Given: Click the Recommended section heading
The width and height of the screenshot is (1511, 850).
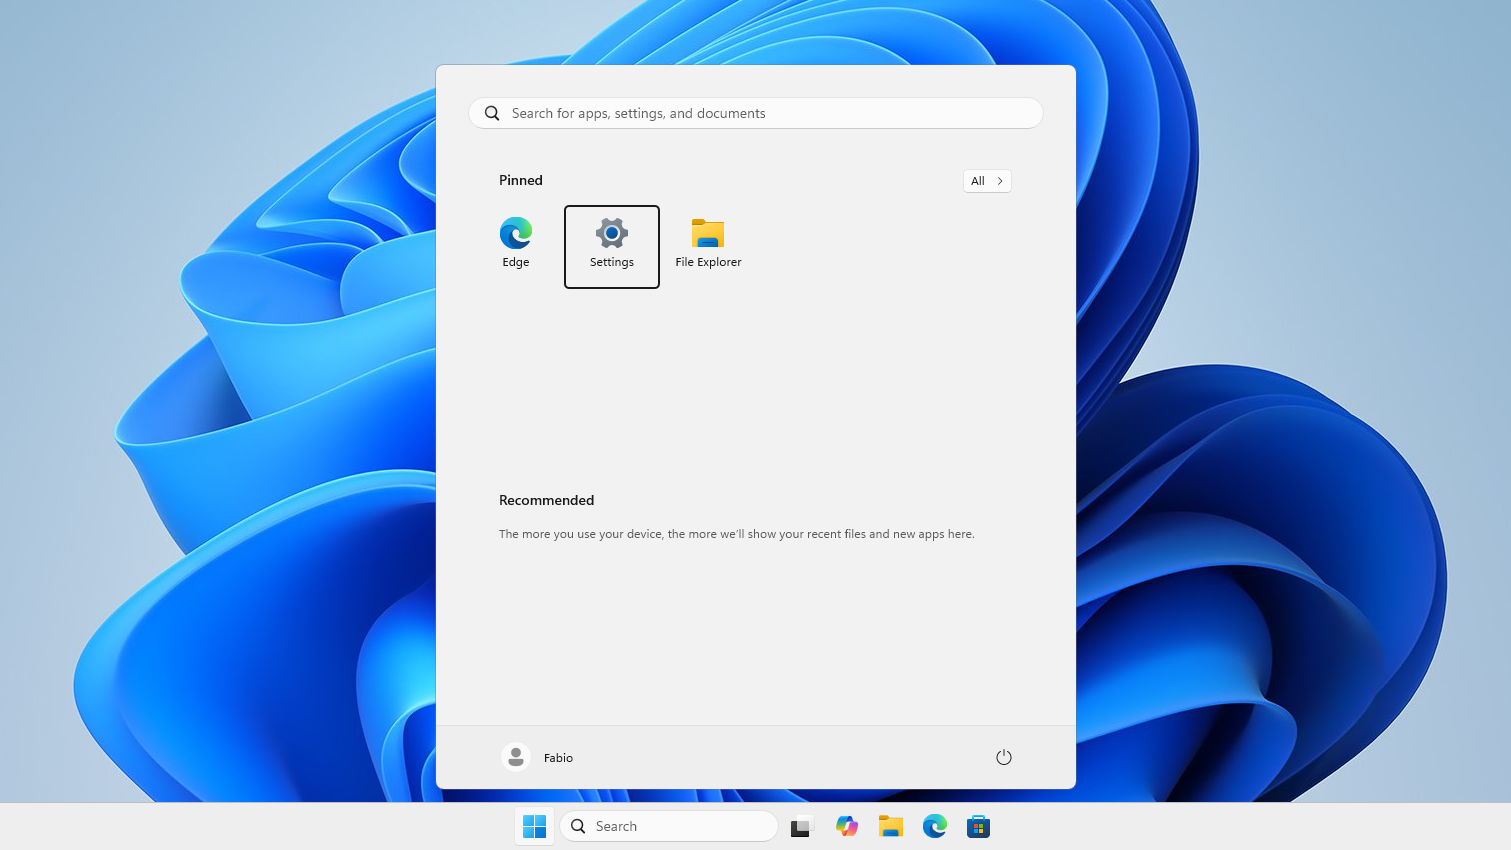Looking at the screenshot, I should click(547, 500).
